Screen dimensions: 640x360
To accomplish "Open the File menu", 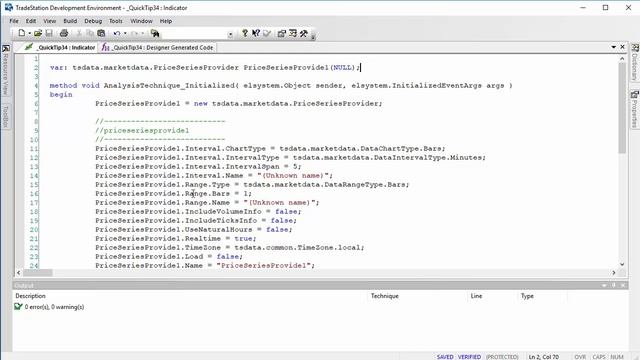I will pos(14,21).
